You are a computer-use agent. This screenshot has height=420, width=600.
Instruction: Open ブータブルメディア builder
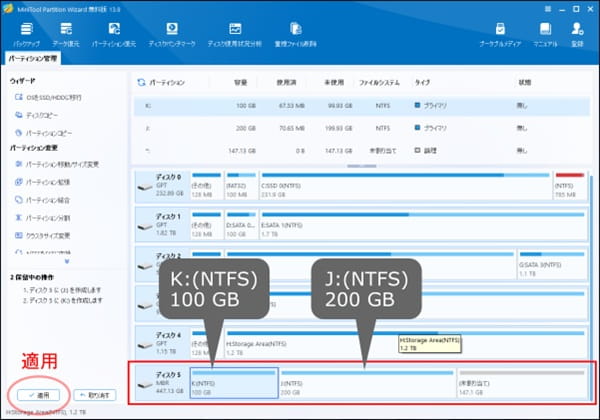click(x=500, y=35)
